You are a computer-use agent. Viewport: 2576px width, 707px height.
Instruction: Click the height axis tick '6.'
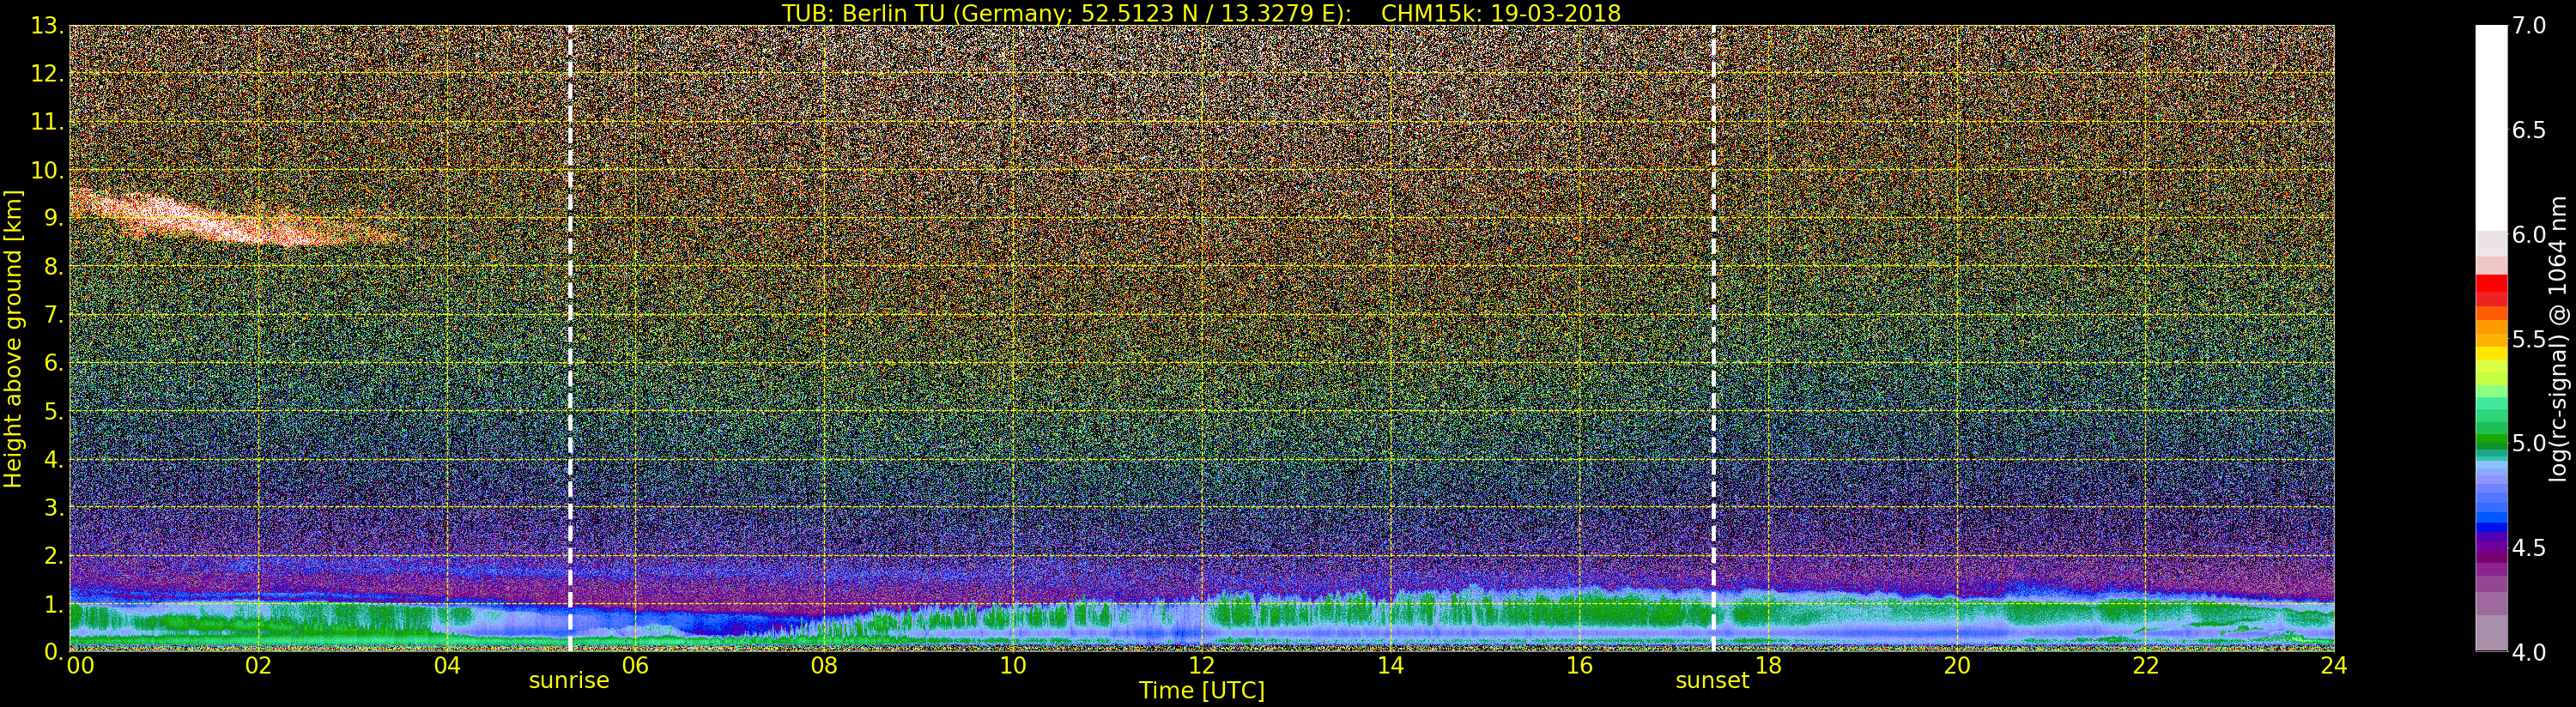(x=53, y=363)
